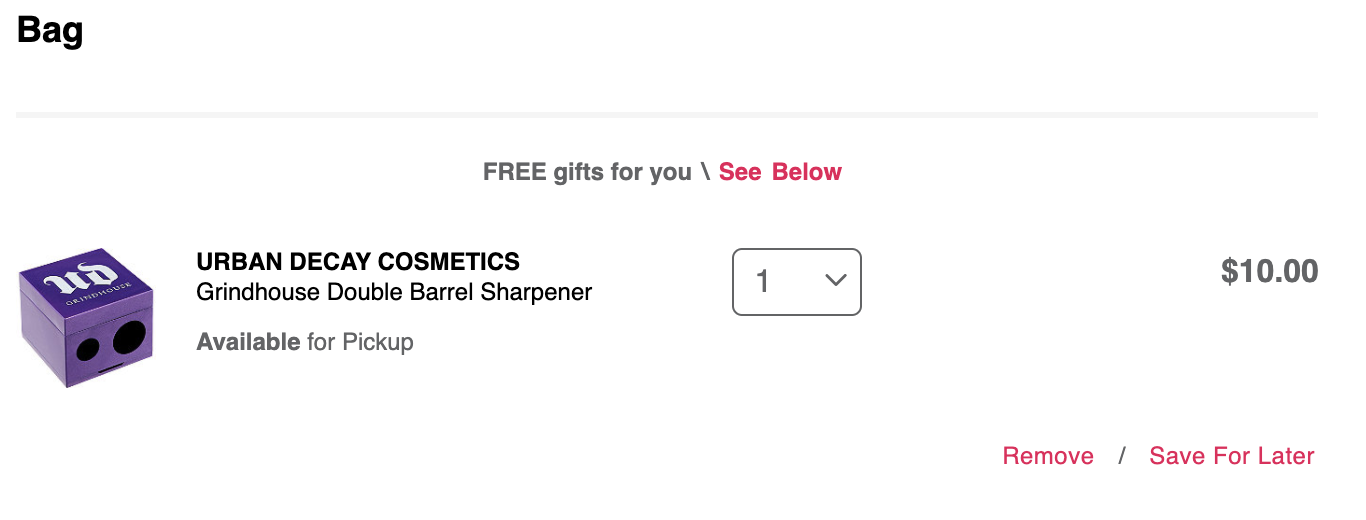Open the quantity dropdown showing 1
The image size is (1366, 520).
click(797, 282)
